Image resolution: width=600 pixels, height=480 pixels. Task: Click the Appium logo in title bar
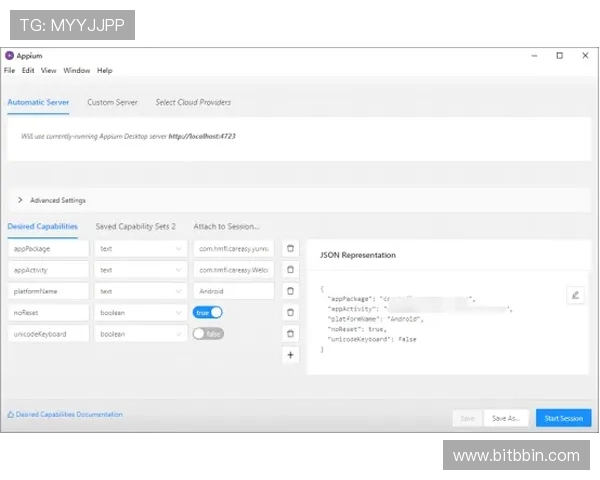9,56
